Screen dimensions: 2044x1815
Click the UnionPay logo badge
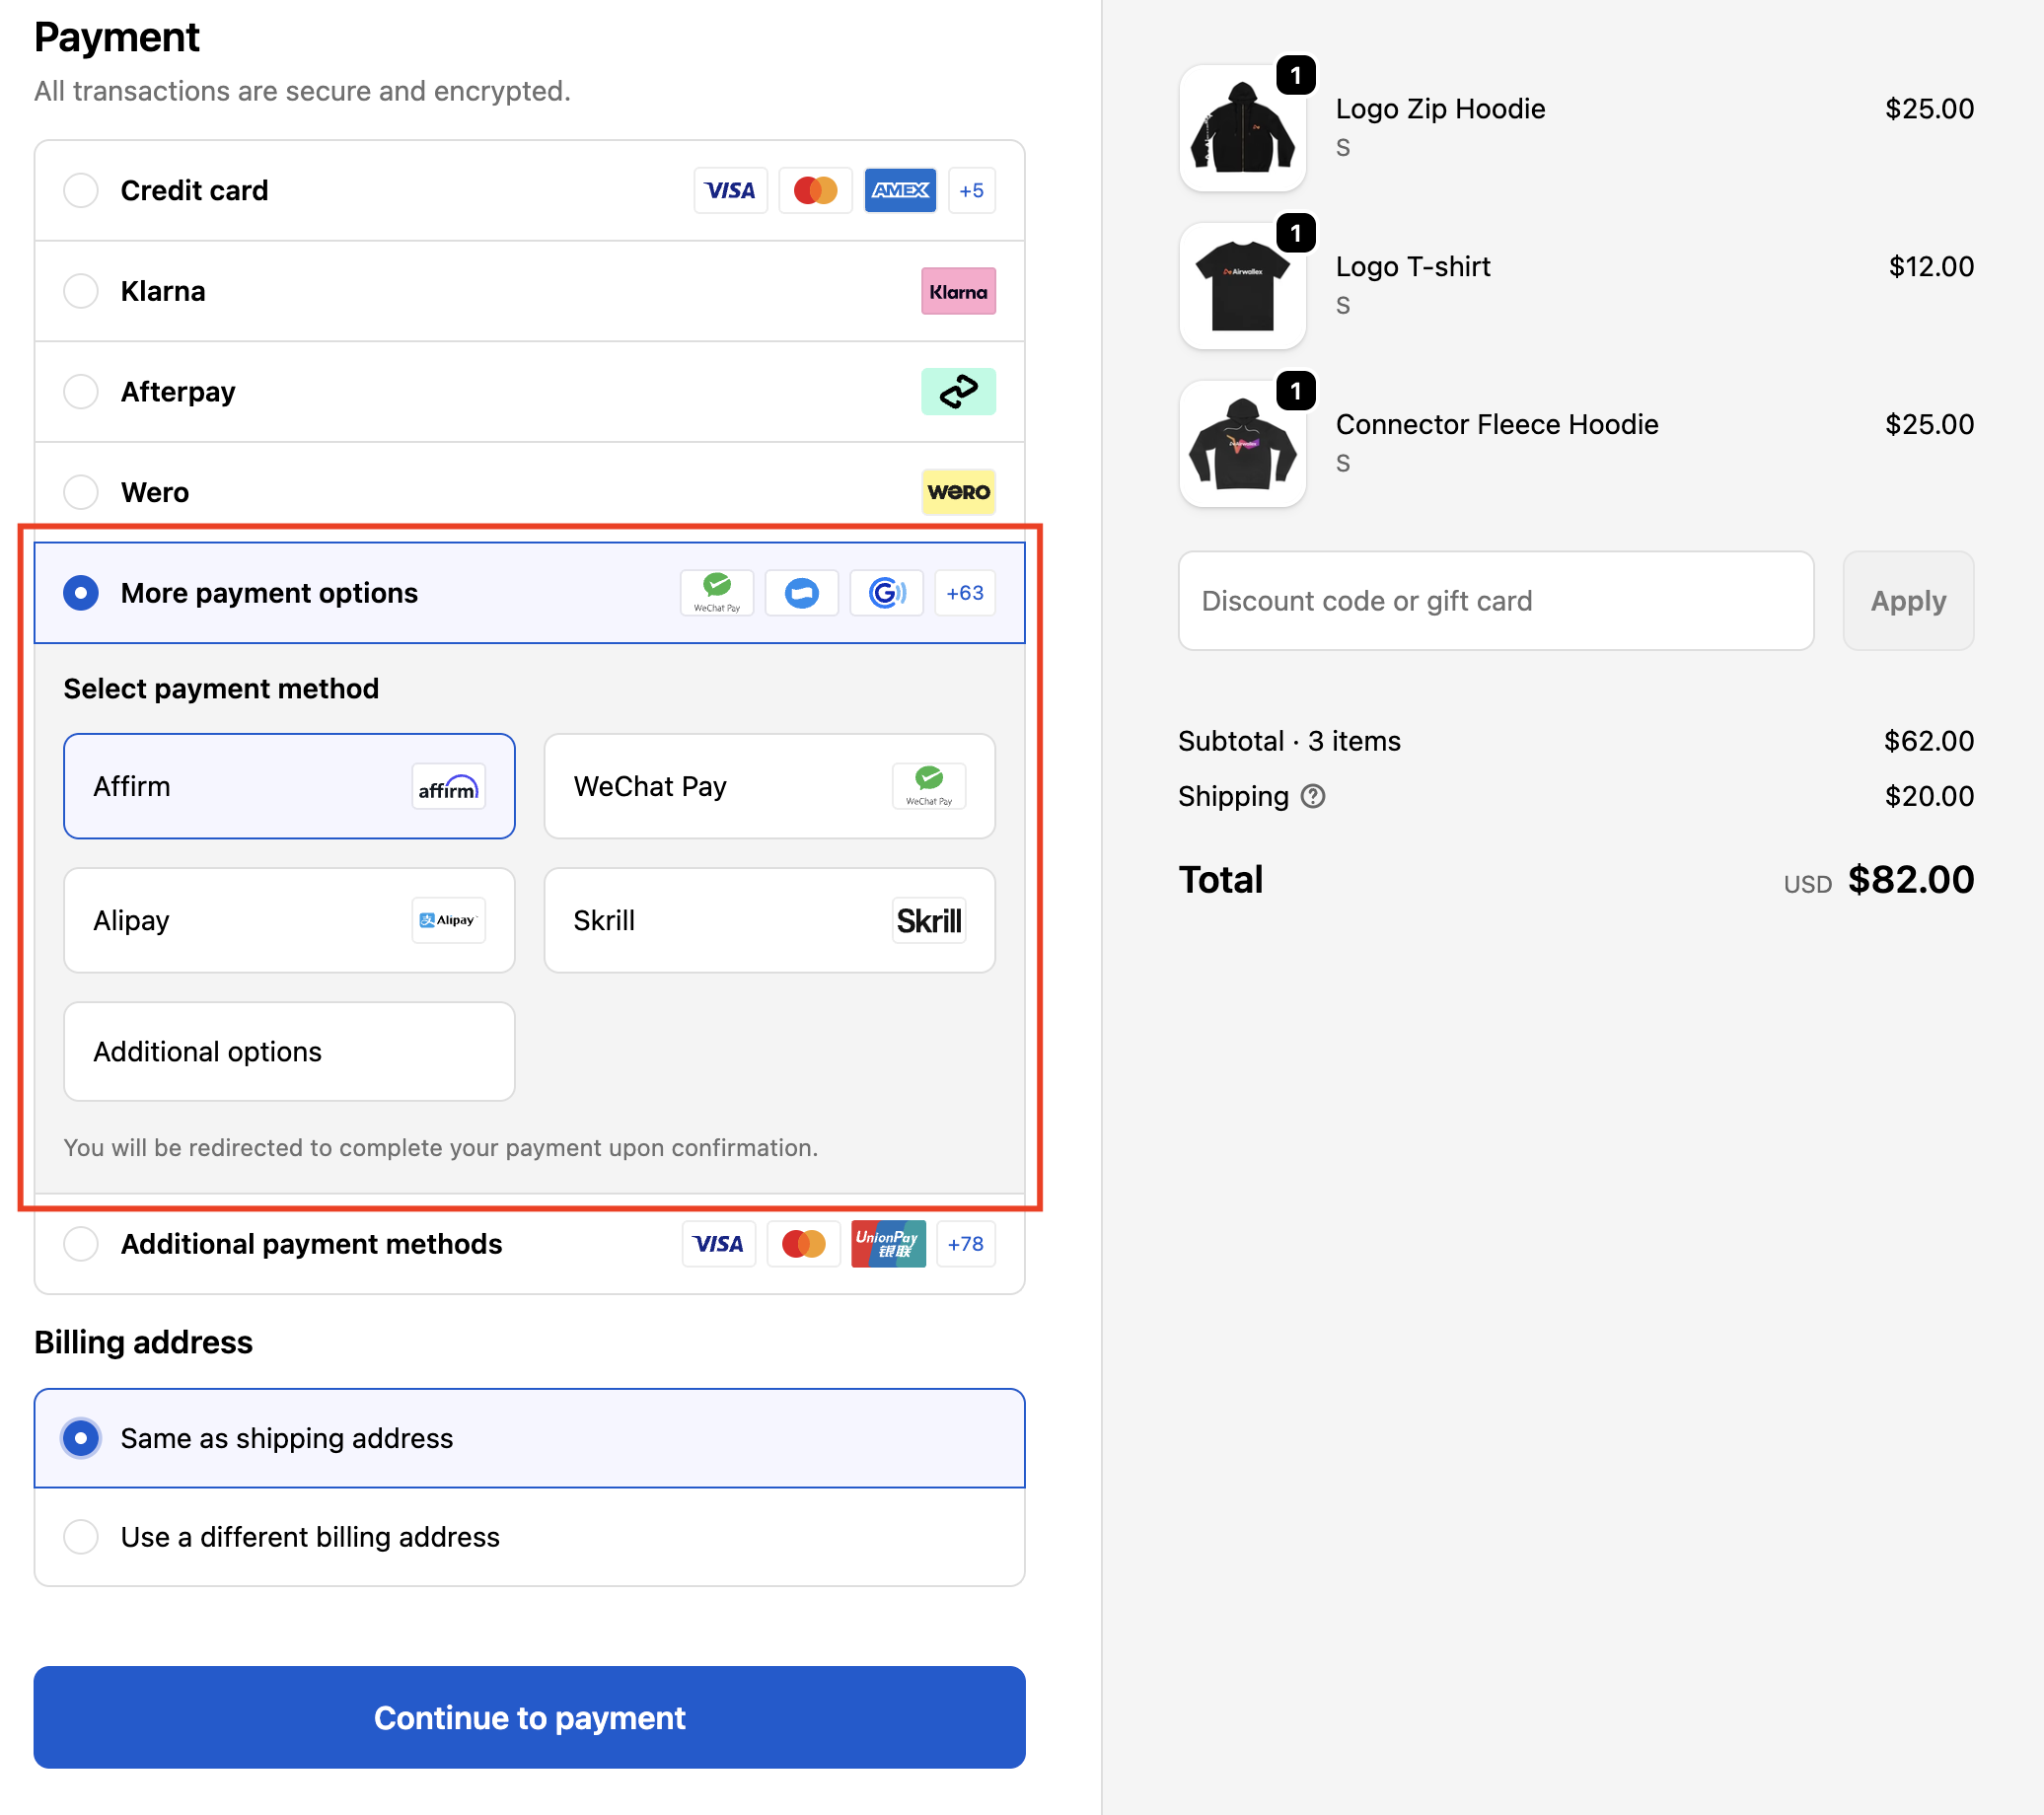pos(889,1244)
